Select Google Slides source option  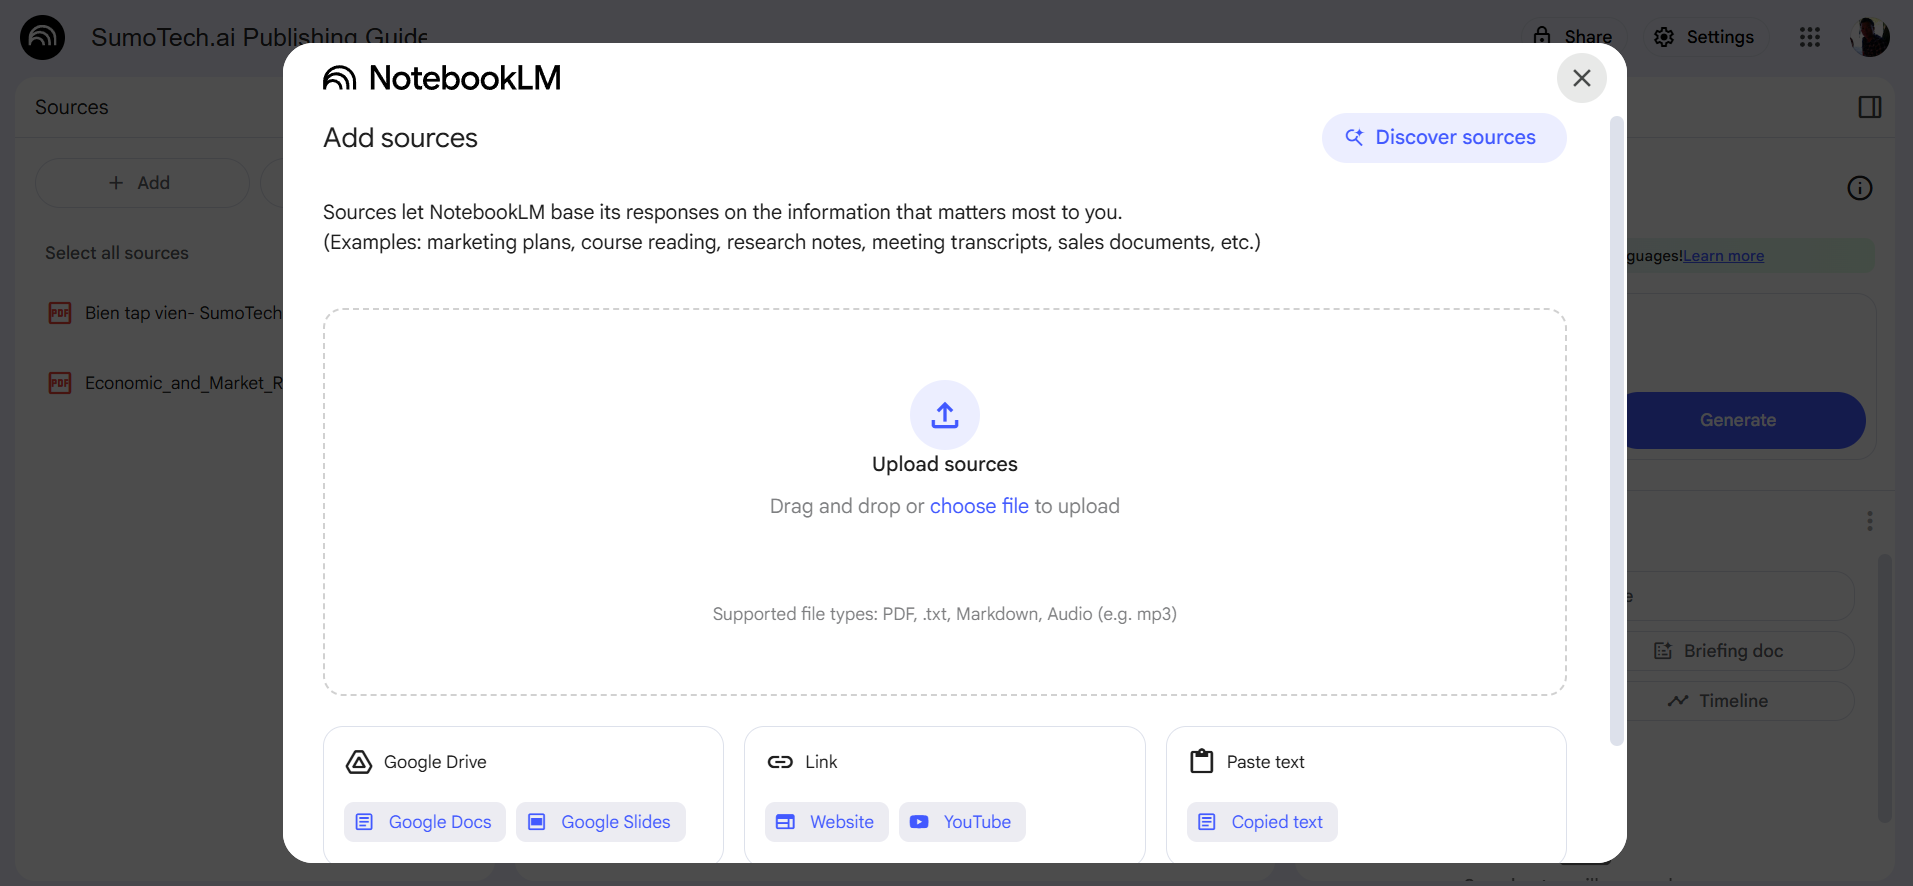601,822
